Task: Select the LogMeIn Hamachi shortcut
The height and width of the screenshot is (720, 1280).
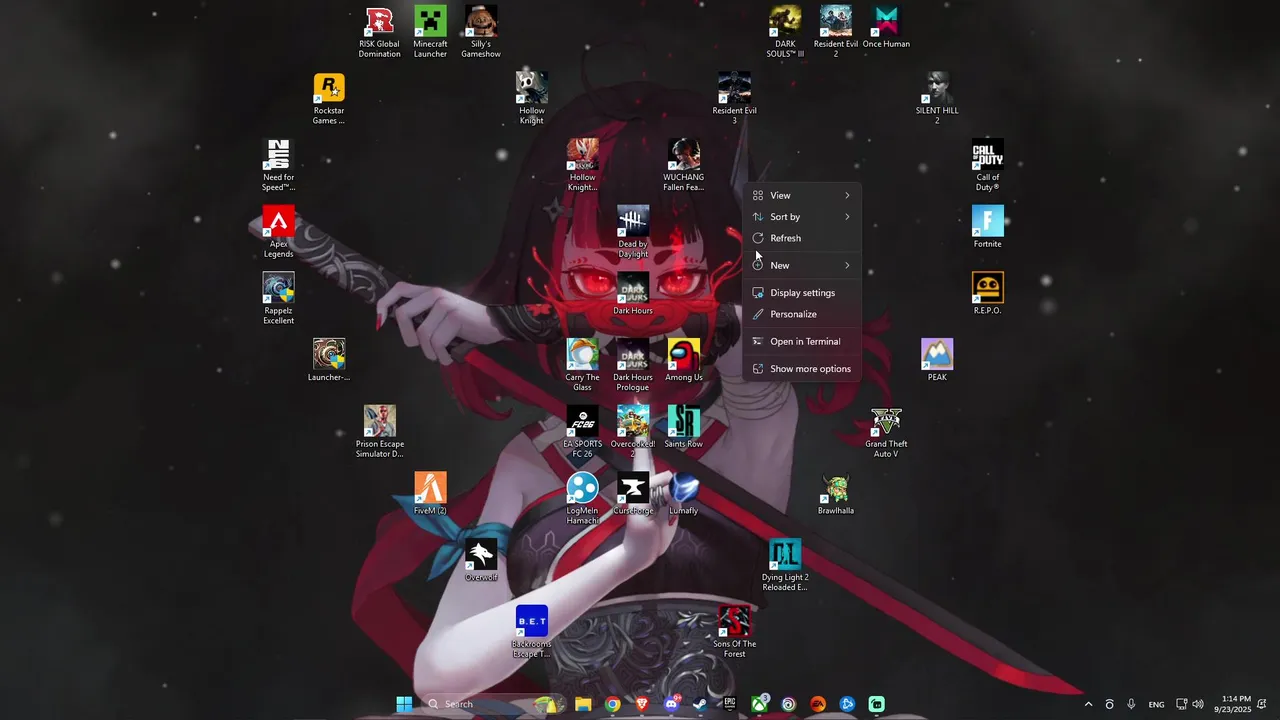Action: [x=582, y=499]
